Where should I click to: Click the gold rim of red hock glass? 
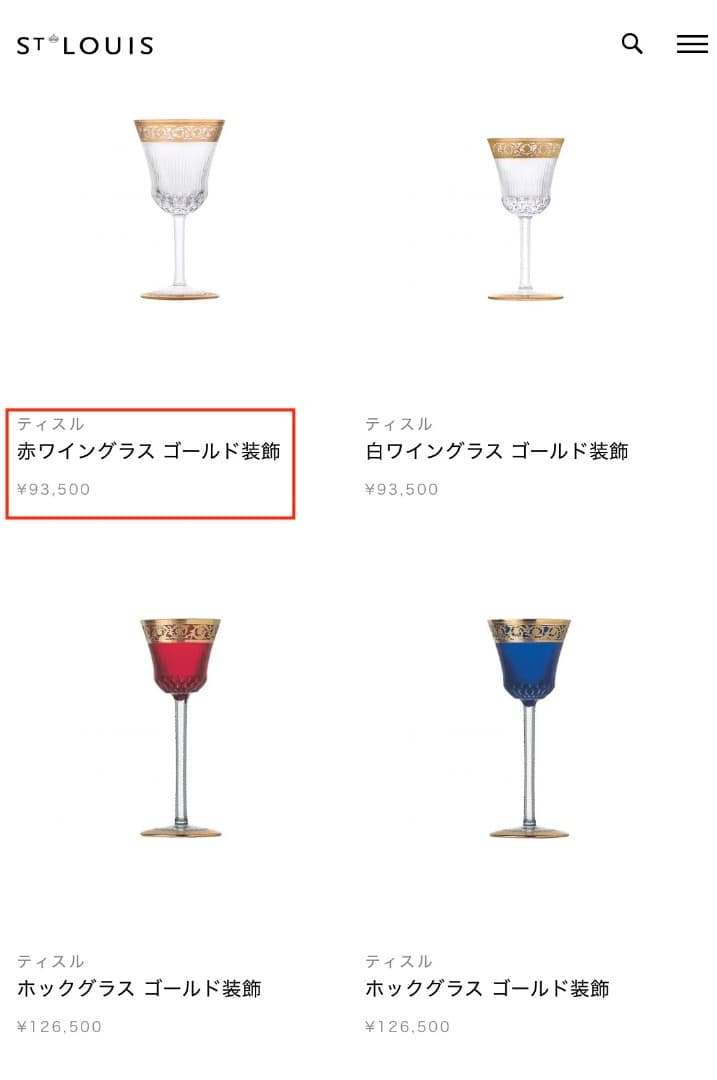click(x=180, y=630)
